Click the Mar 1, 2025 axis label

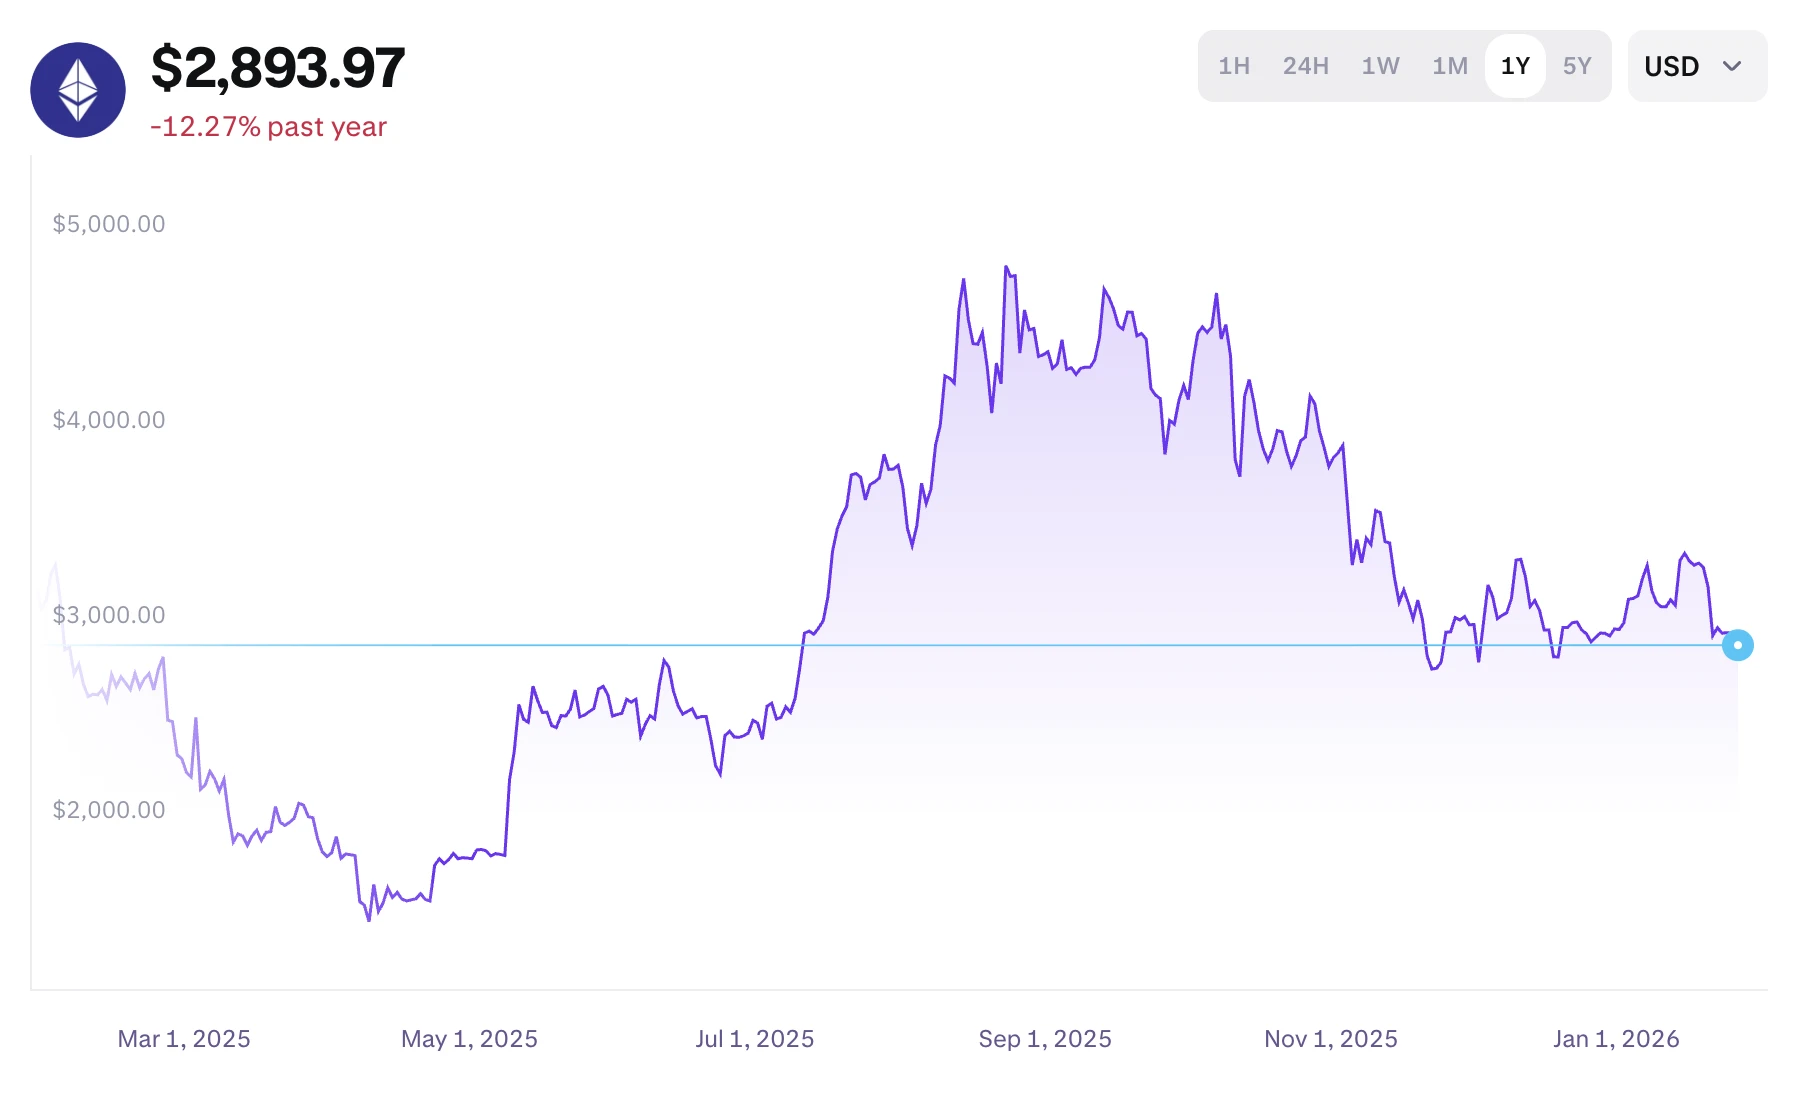point(184,1039)
